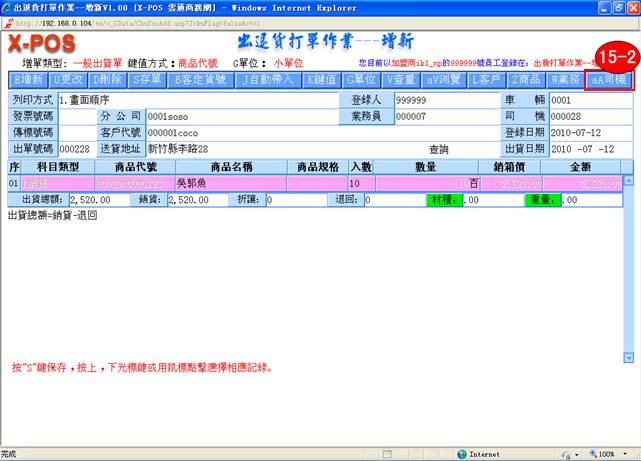This screenshot has width=641, height=461.
Task: Click the E增新 toolbar button
Action: click(x=28, y=79)
